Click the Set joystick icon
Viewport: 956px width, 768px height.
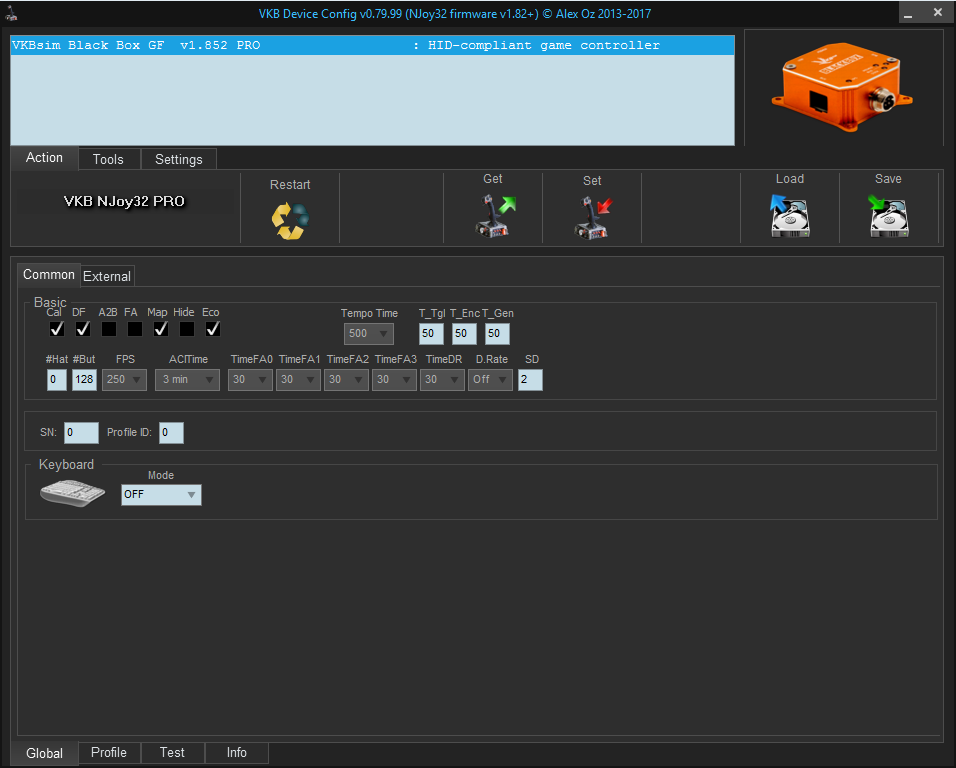click(x=592, y=217)
